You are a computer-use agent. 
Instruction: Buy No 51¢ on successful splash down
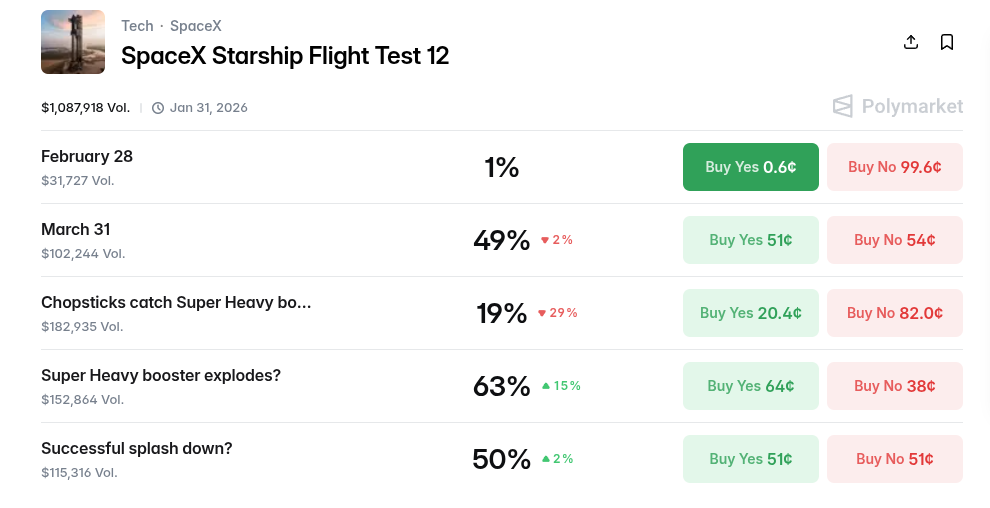point(894,459)
